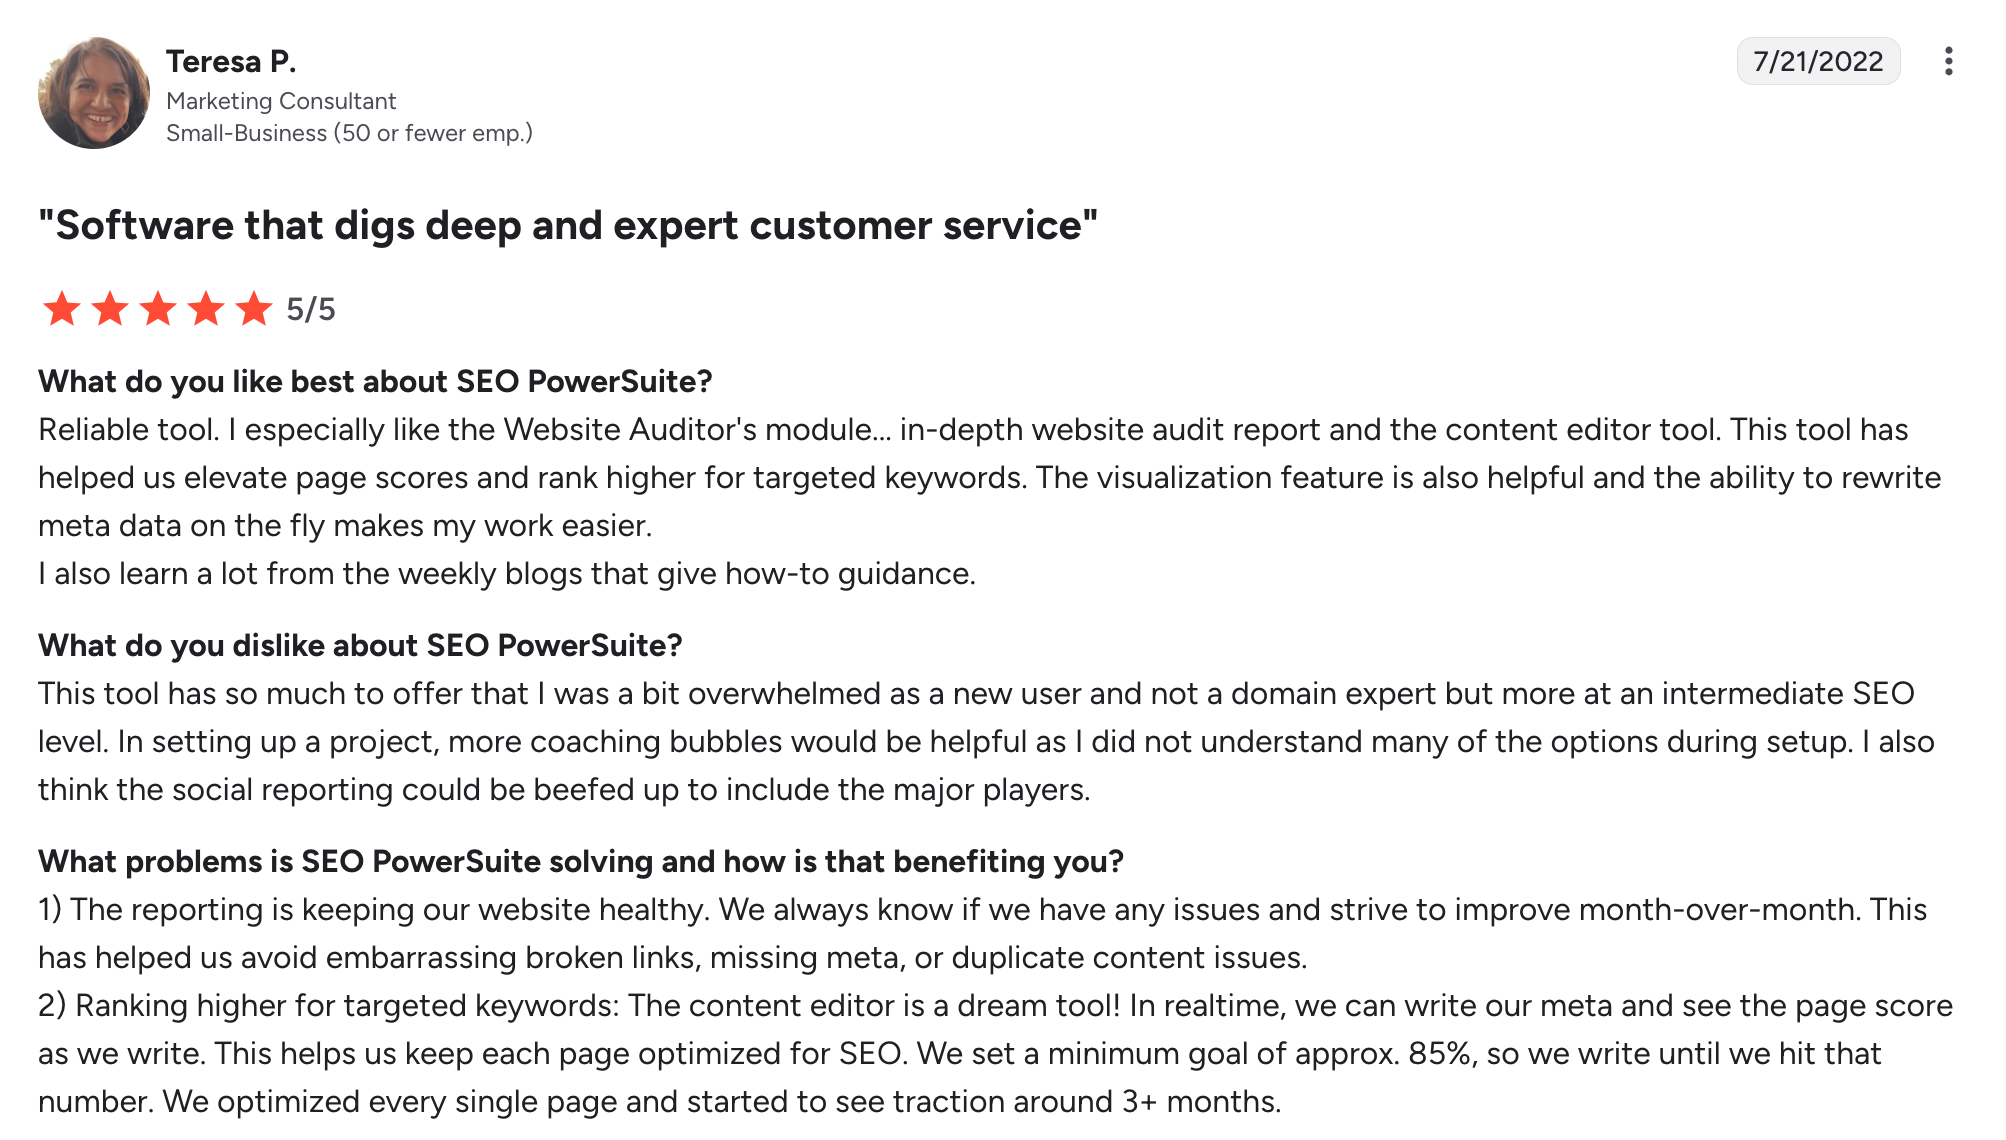Click the fourth red rating star
The height and width of the screenshot is (1140, 2006).
[x=206, y=309]
